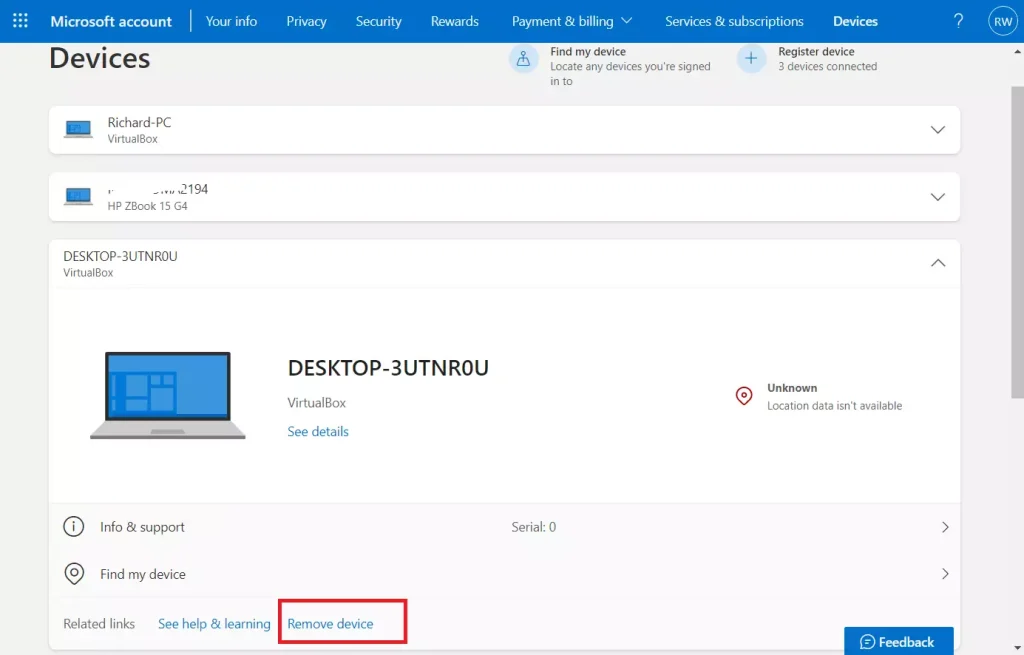Click the Register device plus icon
Screen dimensions: 1024x655
(x=751, y=59)
